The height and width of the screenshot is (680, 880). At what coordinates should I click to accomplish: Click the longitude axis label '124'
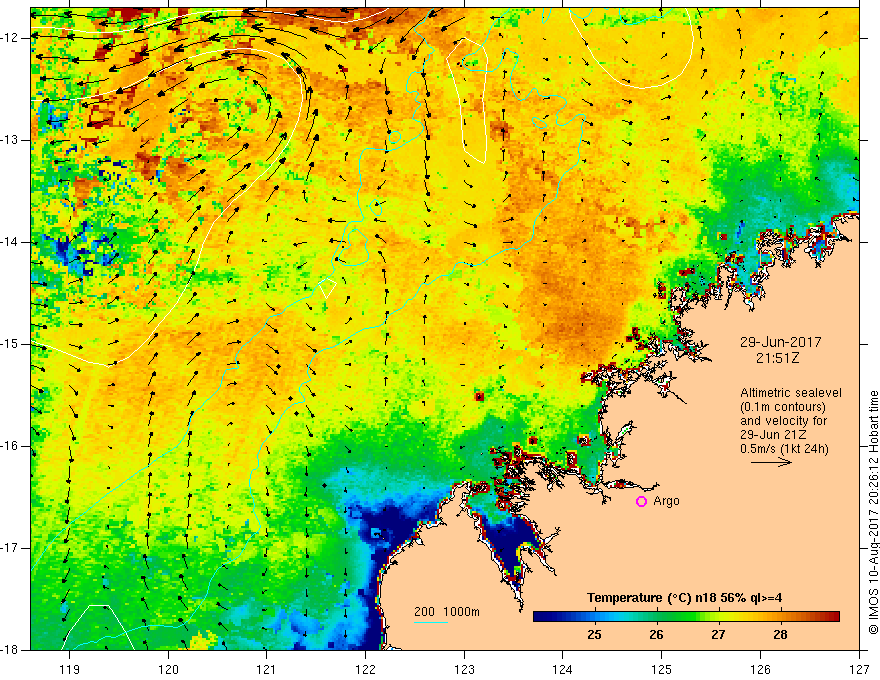point(563,669)
